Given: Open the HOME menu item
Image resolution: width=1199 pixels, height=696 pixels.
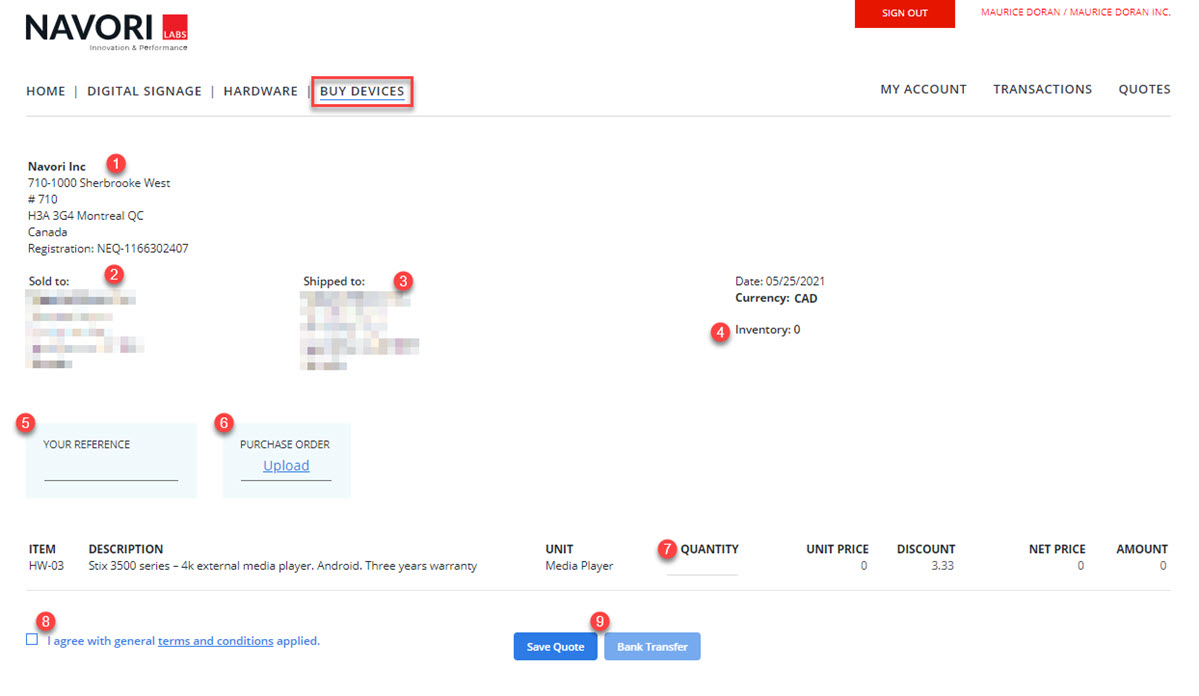Looking at the screenshot, I should pyautogui.click(x=46, y=91).
